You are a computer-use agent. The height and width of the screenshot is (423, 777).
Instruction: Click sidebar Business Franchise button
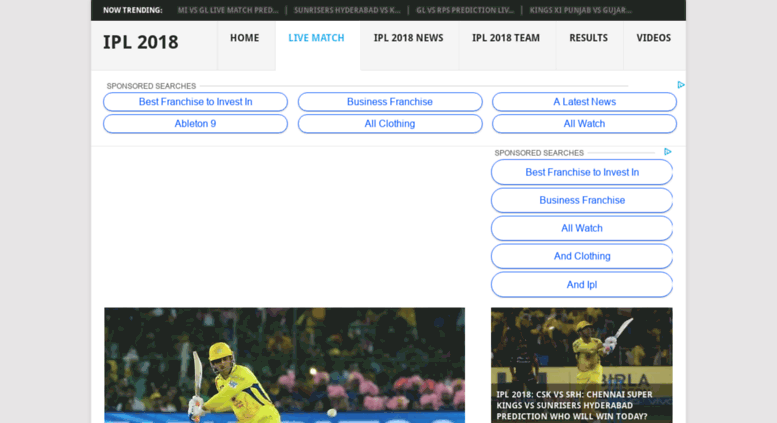coord(582,200)
